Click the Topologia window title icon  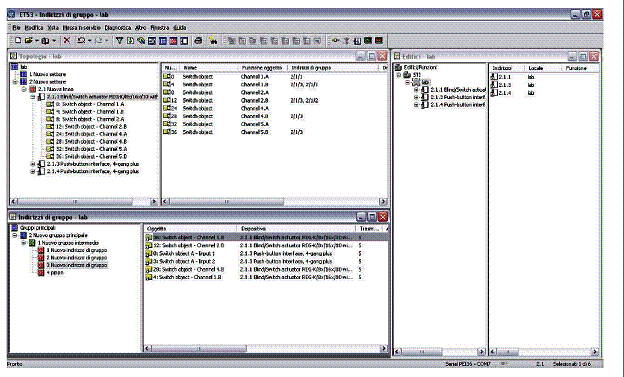(x=14, y=56)
